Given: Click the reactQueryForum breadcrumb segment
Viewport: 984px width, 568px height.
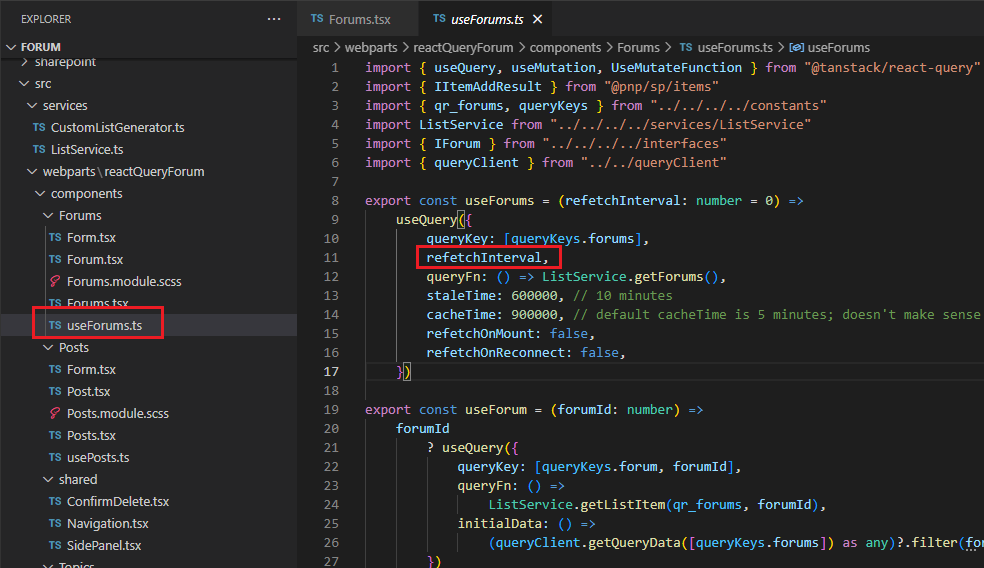Looking at the screenshot, I should click(465, 47).
